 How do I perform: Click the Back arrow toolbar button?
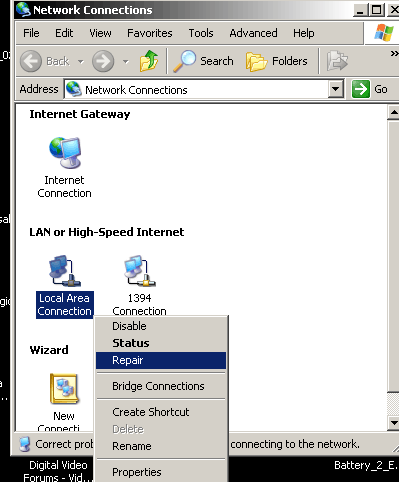tap(31, 61)
